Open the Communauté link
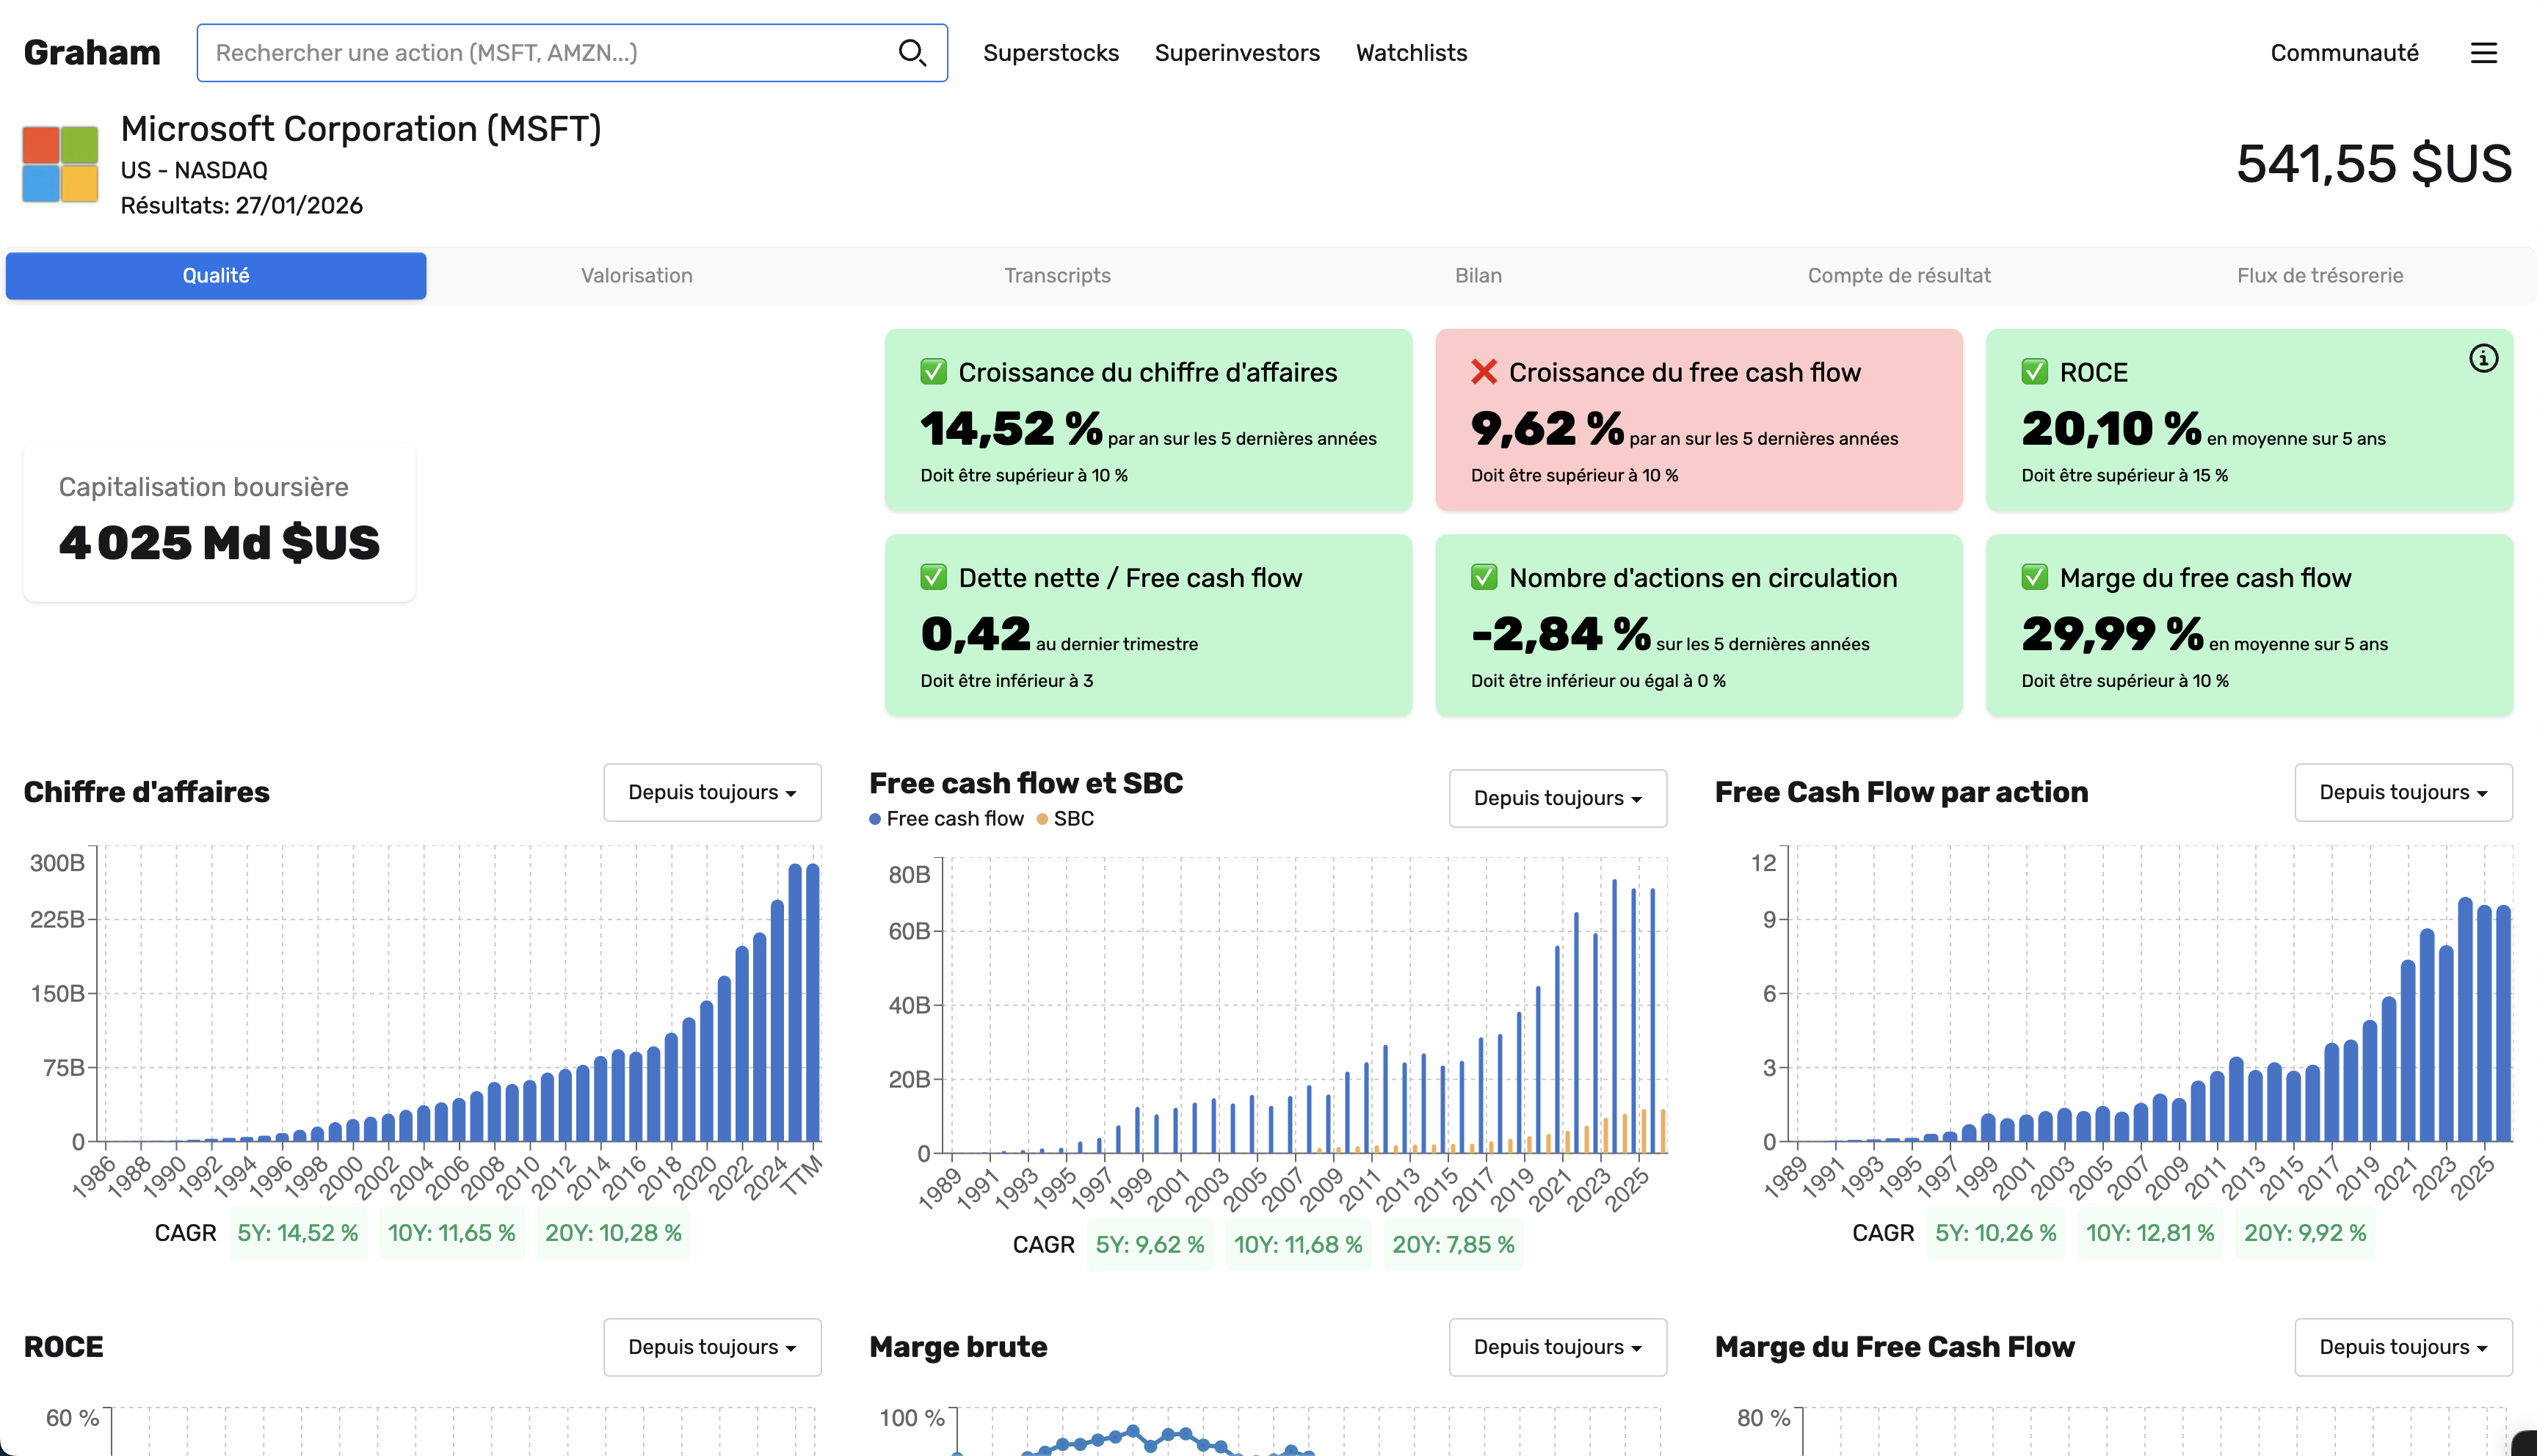 tap(2343, 53)
